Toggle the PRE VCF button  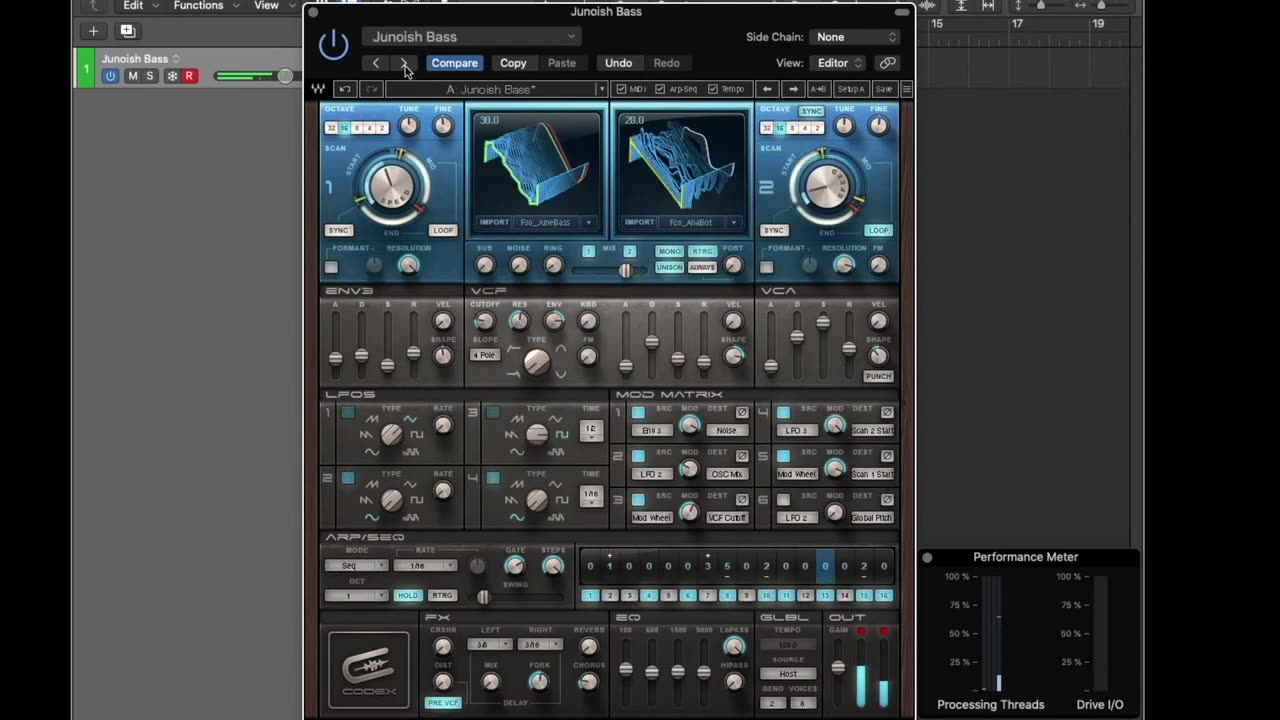click(x=443, y=702)
